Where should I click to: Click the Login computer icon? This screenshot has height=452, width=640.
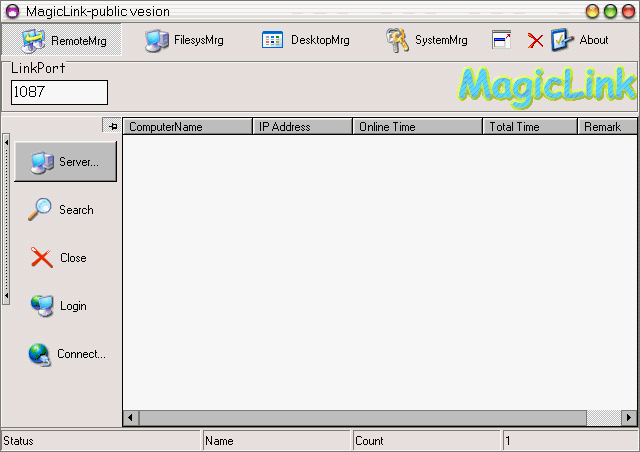click(x=42, y=306)
